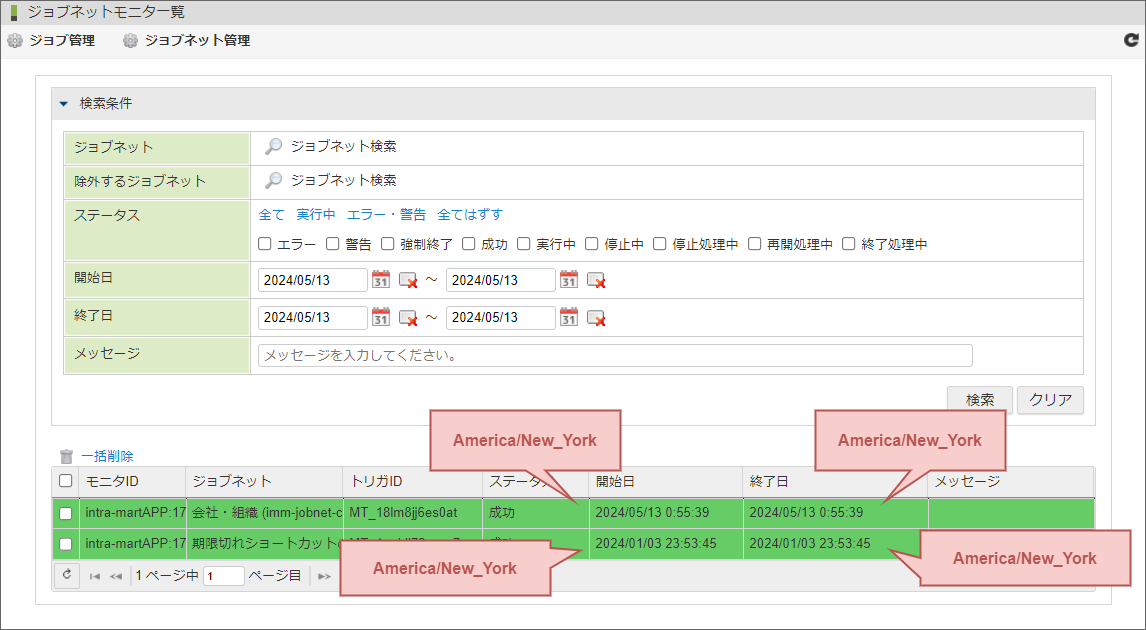Viewport: 1146px width, 630px height.
Task: Click the grid reload icon in pager
Action: click(x=67, y=575)
